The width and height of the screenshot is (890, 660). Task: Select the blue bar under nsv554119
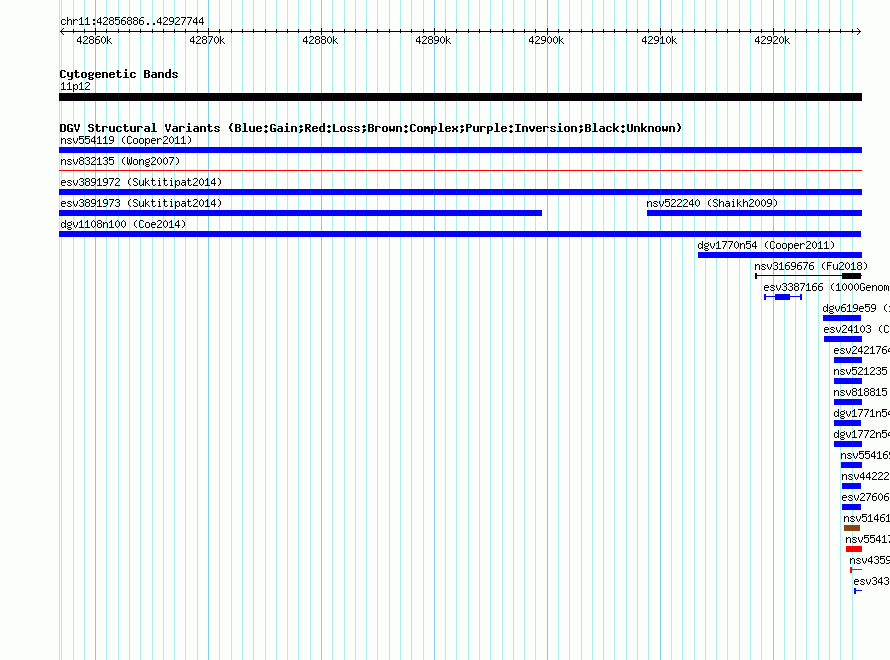[x=460, y=150]
